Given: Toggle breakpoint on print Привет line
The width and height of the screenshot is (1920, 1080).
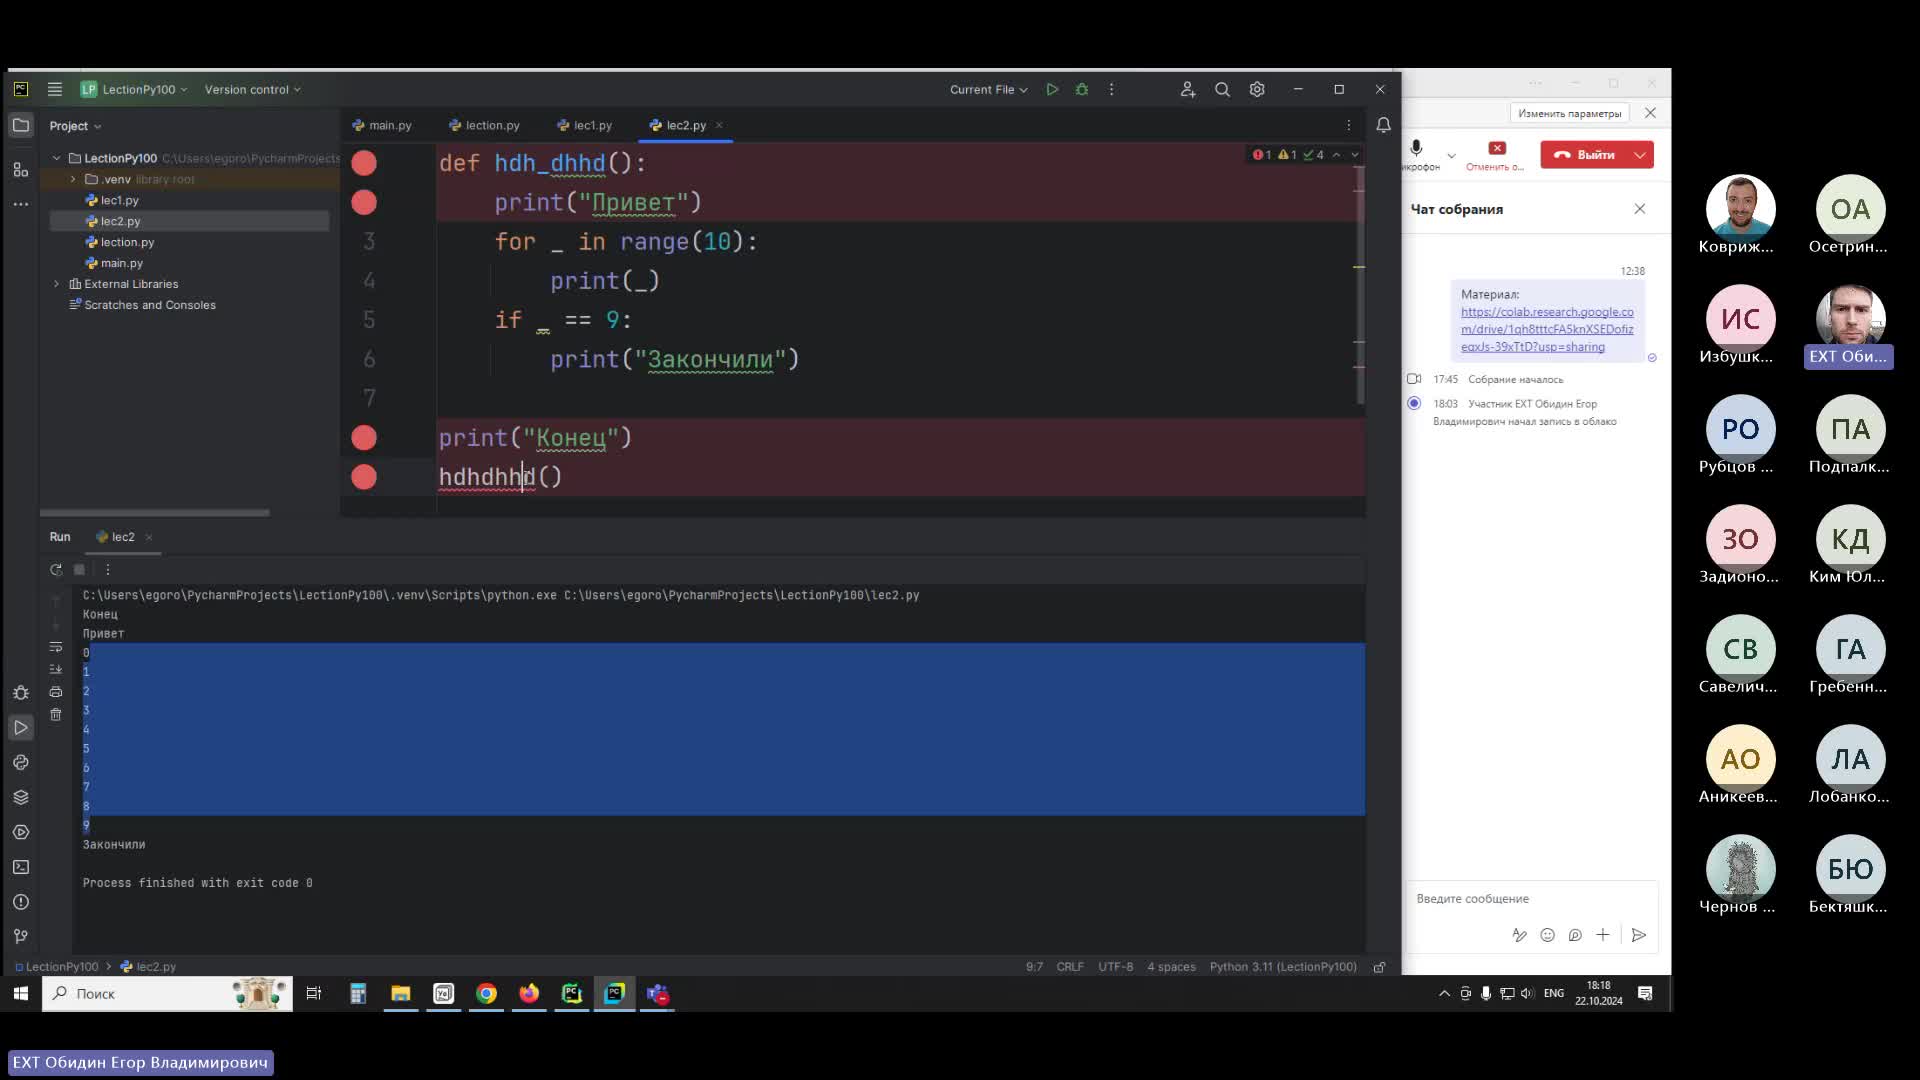Looking at the screenshot, I should point(364,202).
